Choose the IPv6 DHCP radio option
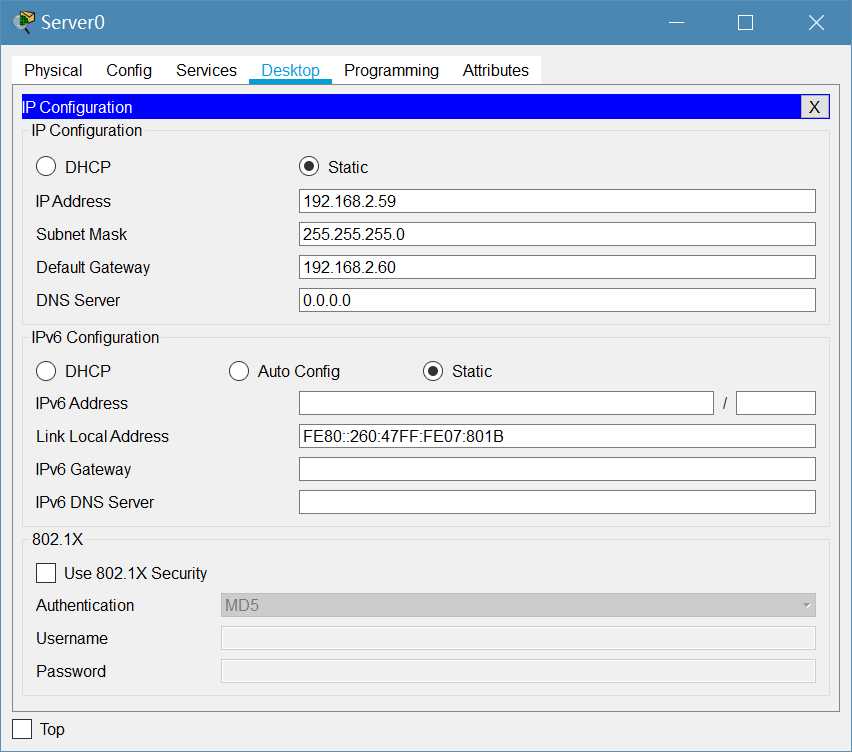This screenshot has width=852, height=752. click(x=46, y=371)
